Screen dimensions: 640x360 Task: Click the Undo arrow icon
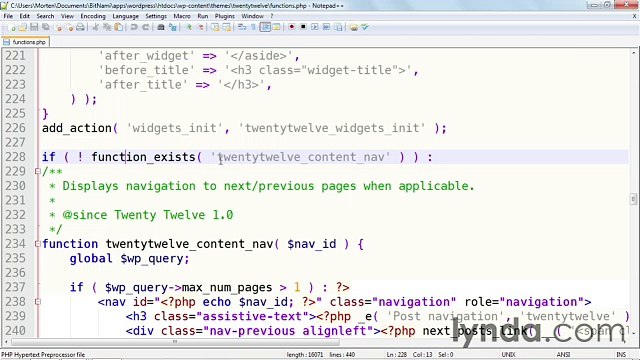pos(134,27)
